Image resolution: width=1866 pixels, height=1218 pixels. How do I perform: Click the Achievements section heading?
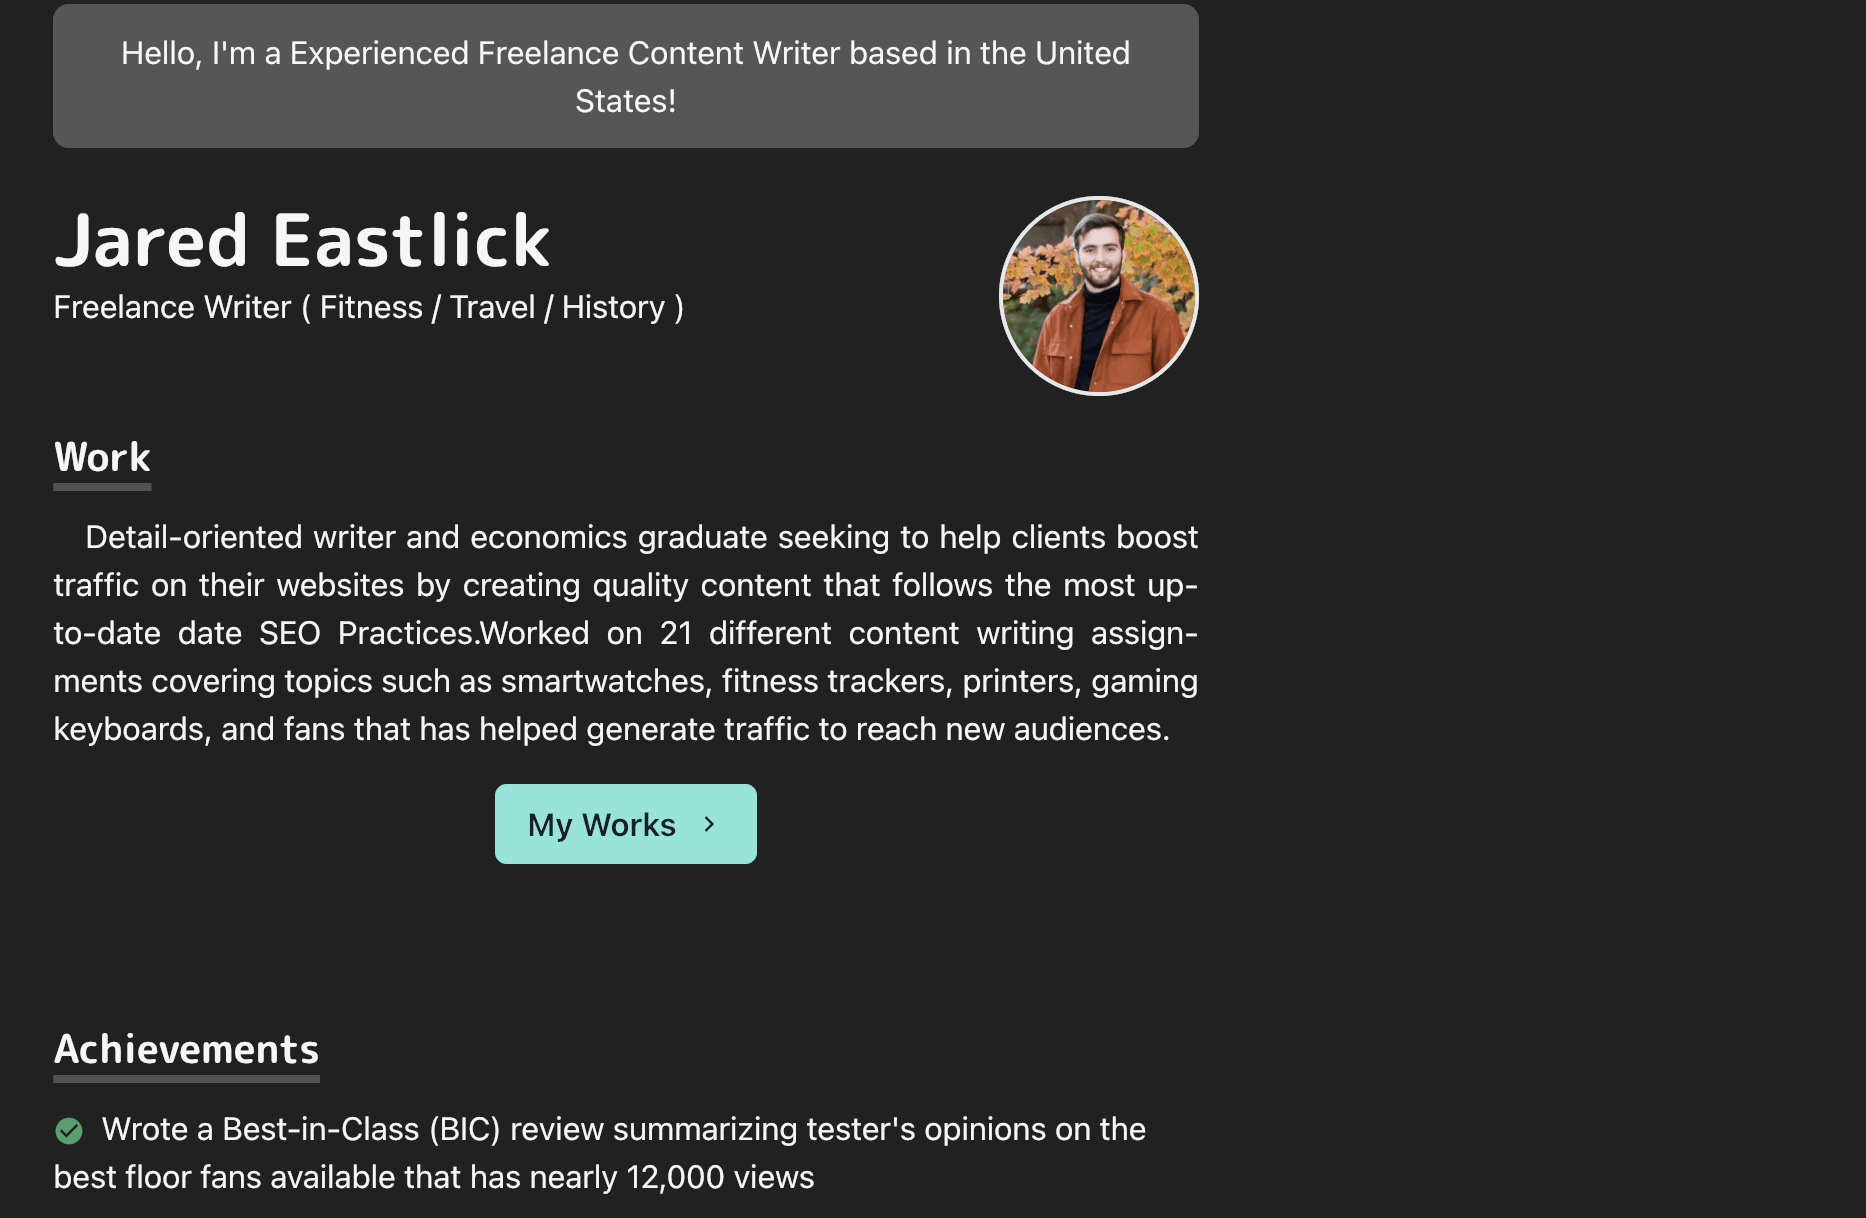pos(186,1049)
